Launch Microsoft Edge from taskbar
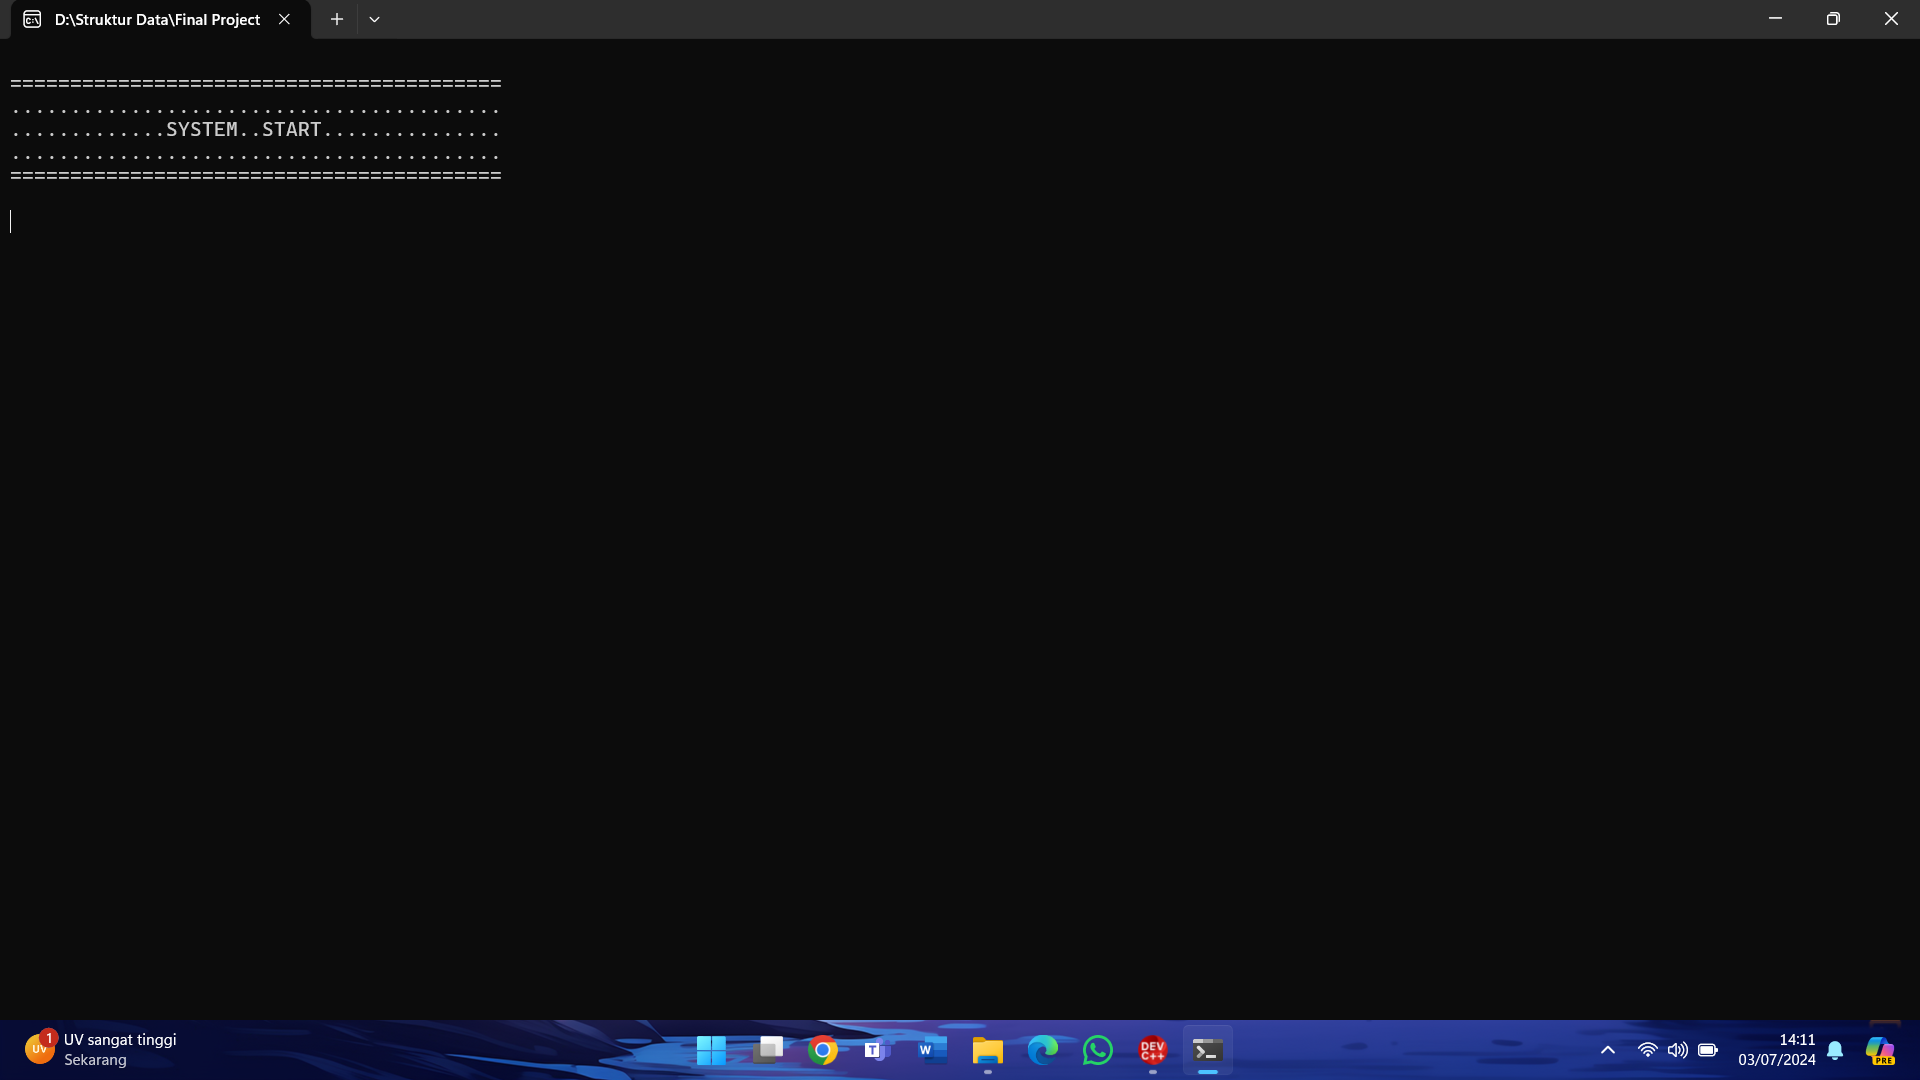The width and height of the screenshot is (1920, 1080). click(1043, 1050)
